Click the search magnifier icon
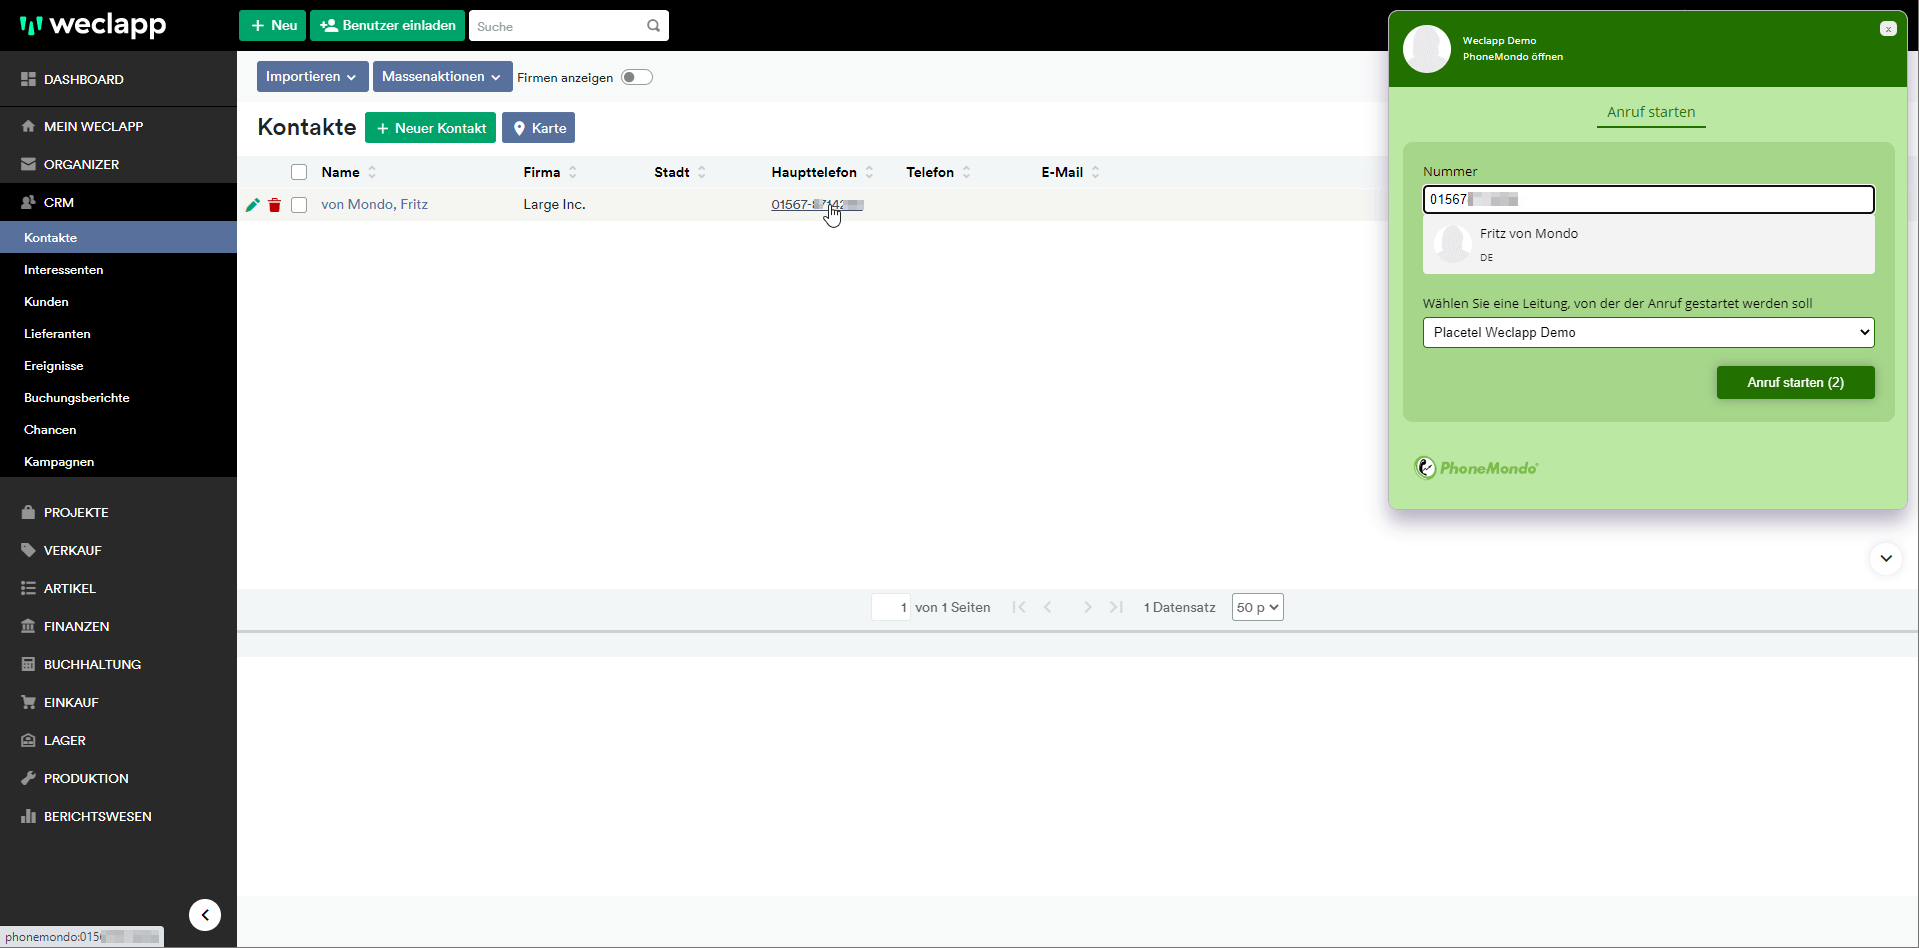 (x=653, y=26)
